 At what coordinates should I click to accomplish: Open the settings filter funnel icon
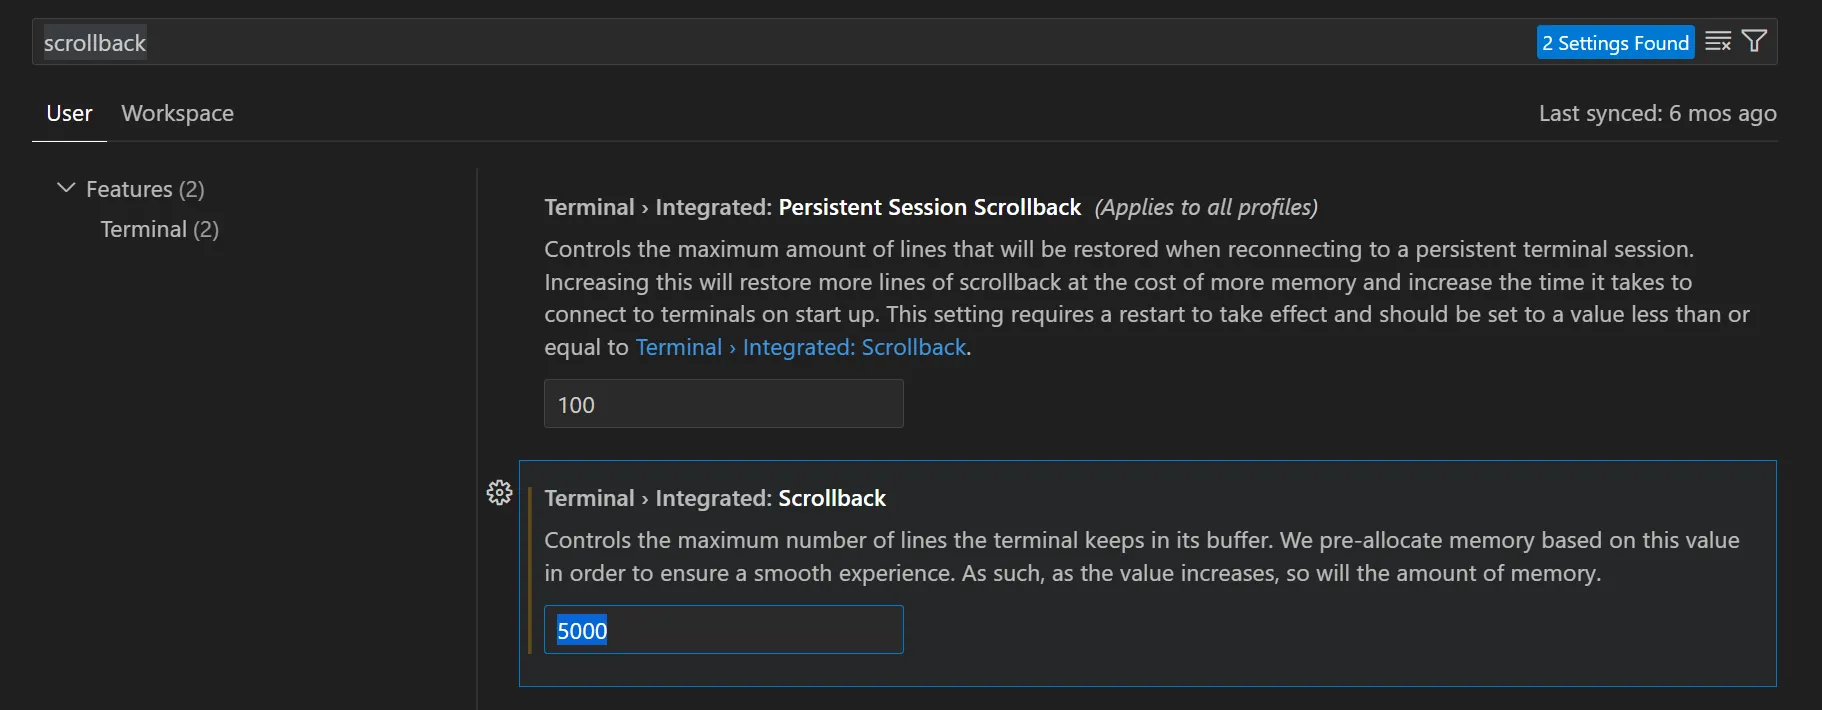pyautogui.click(x=1754, y=42)
